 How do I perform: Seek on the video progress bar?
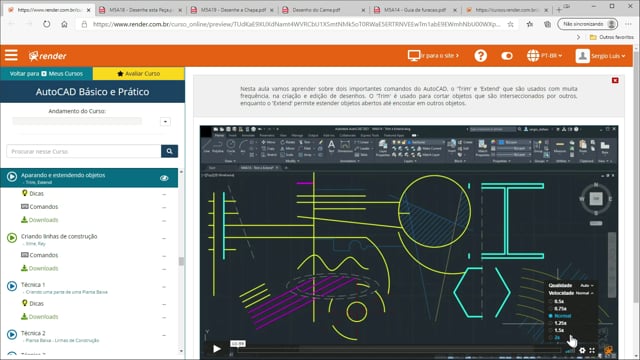click(399, 349)
